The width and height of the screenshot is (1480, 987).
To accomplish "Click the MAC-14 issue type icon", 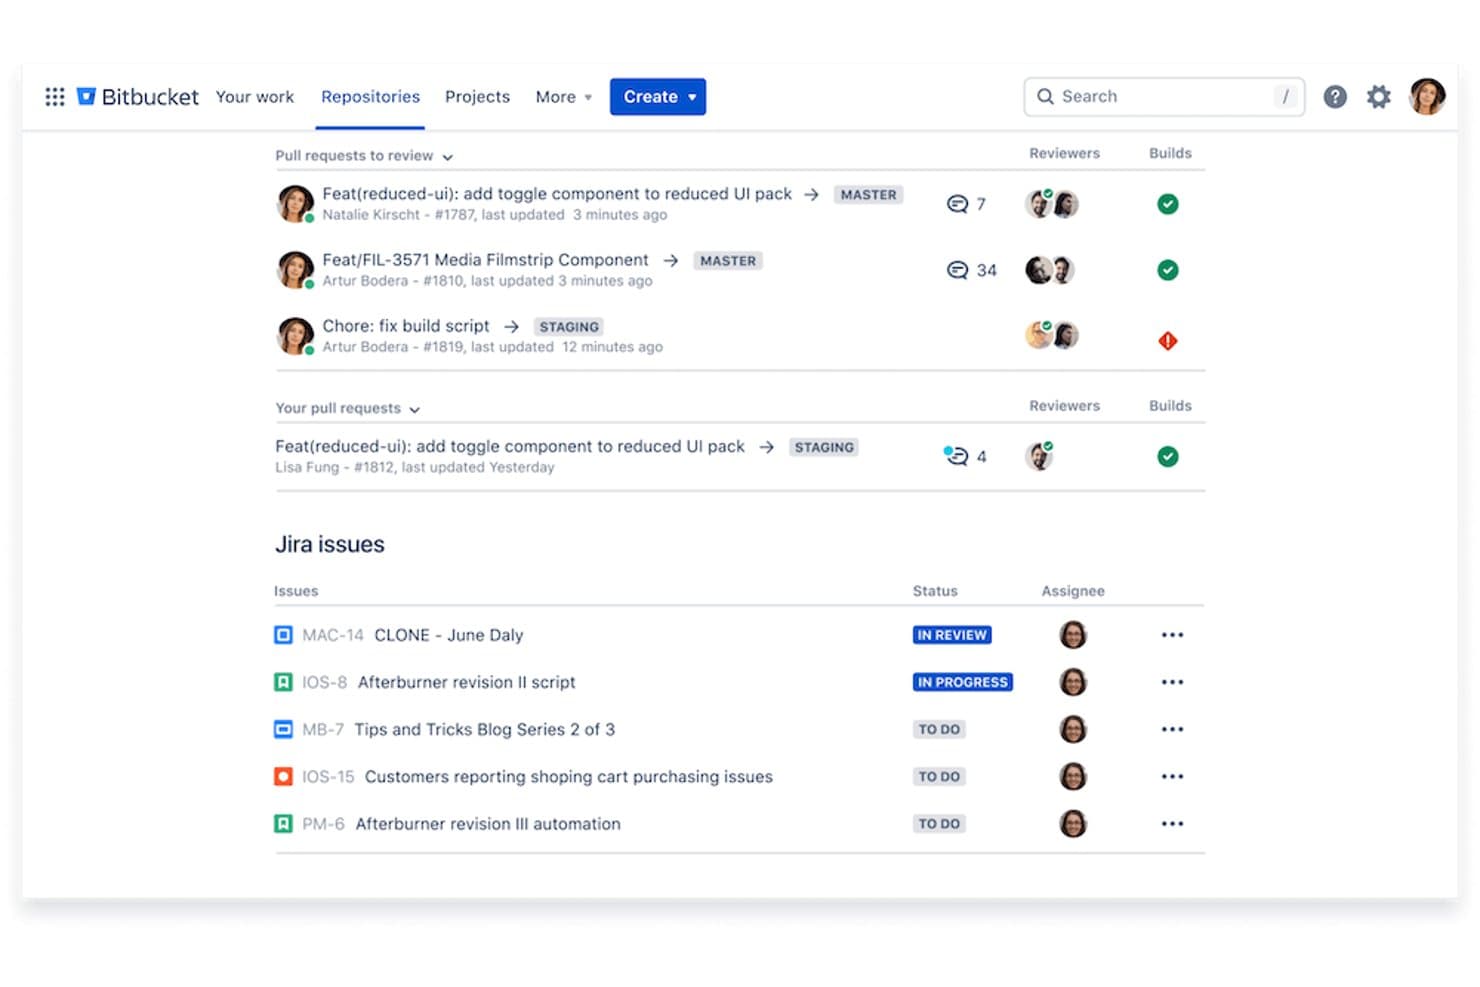I will [x=283, y=635].
